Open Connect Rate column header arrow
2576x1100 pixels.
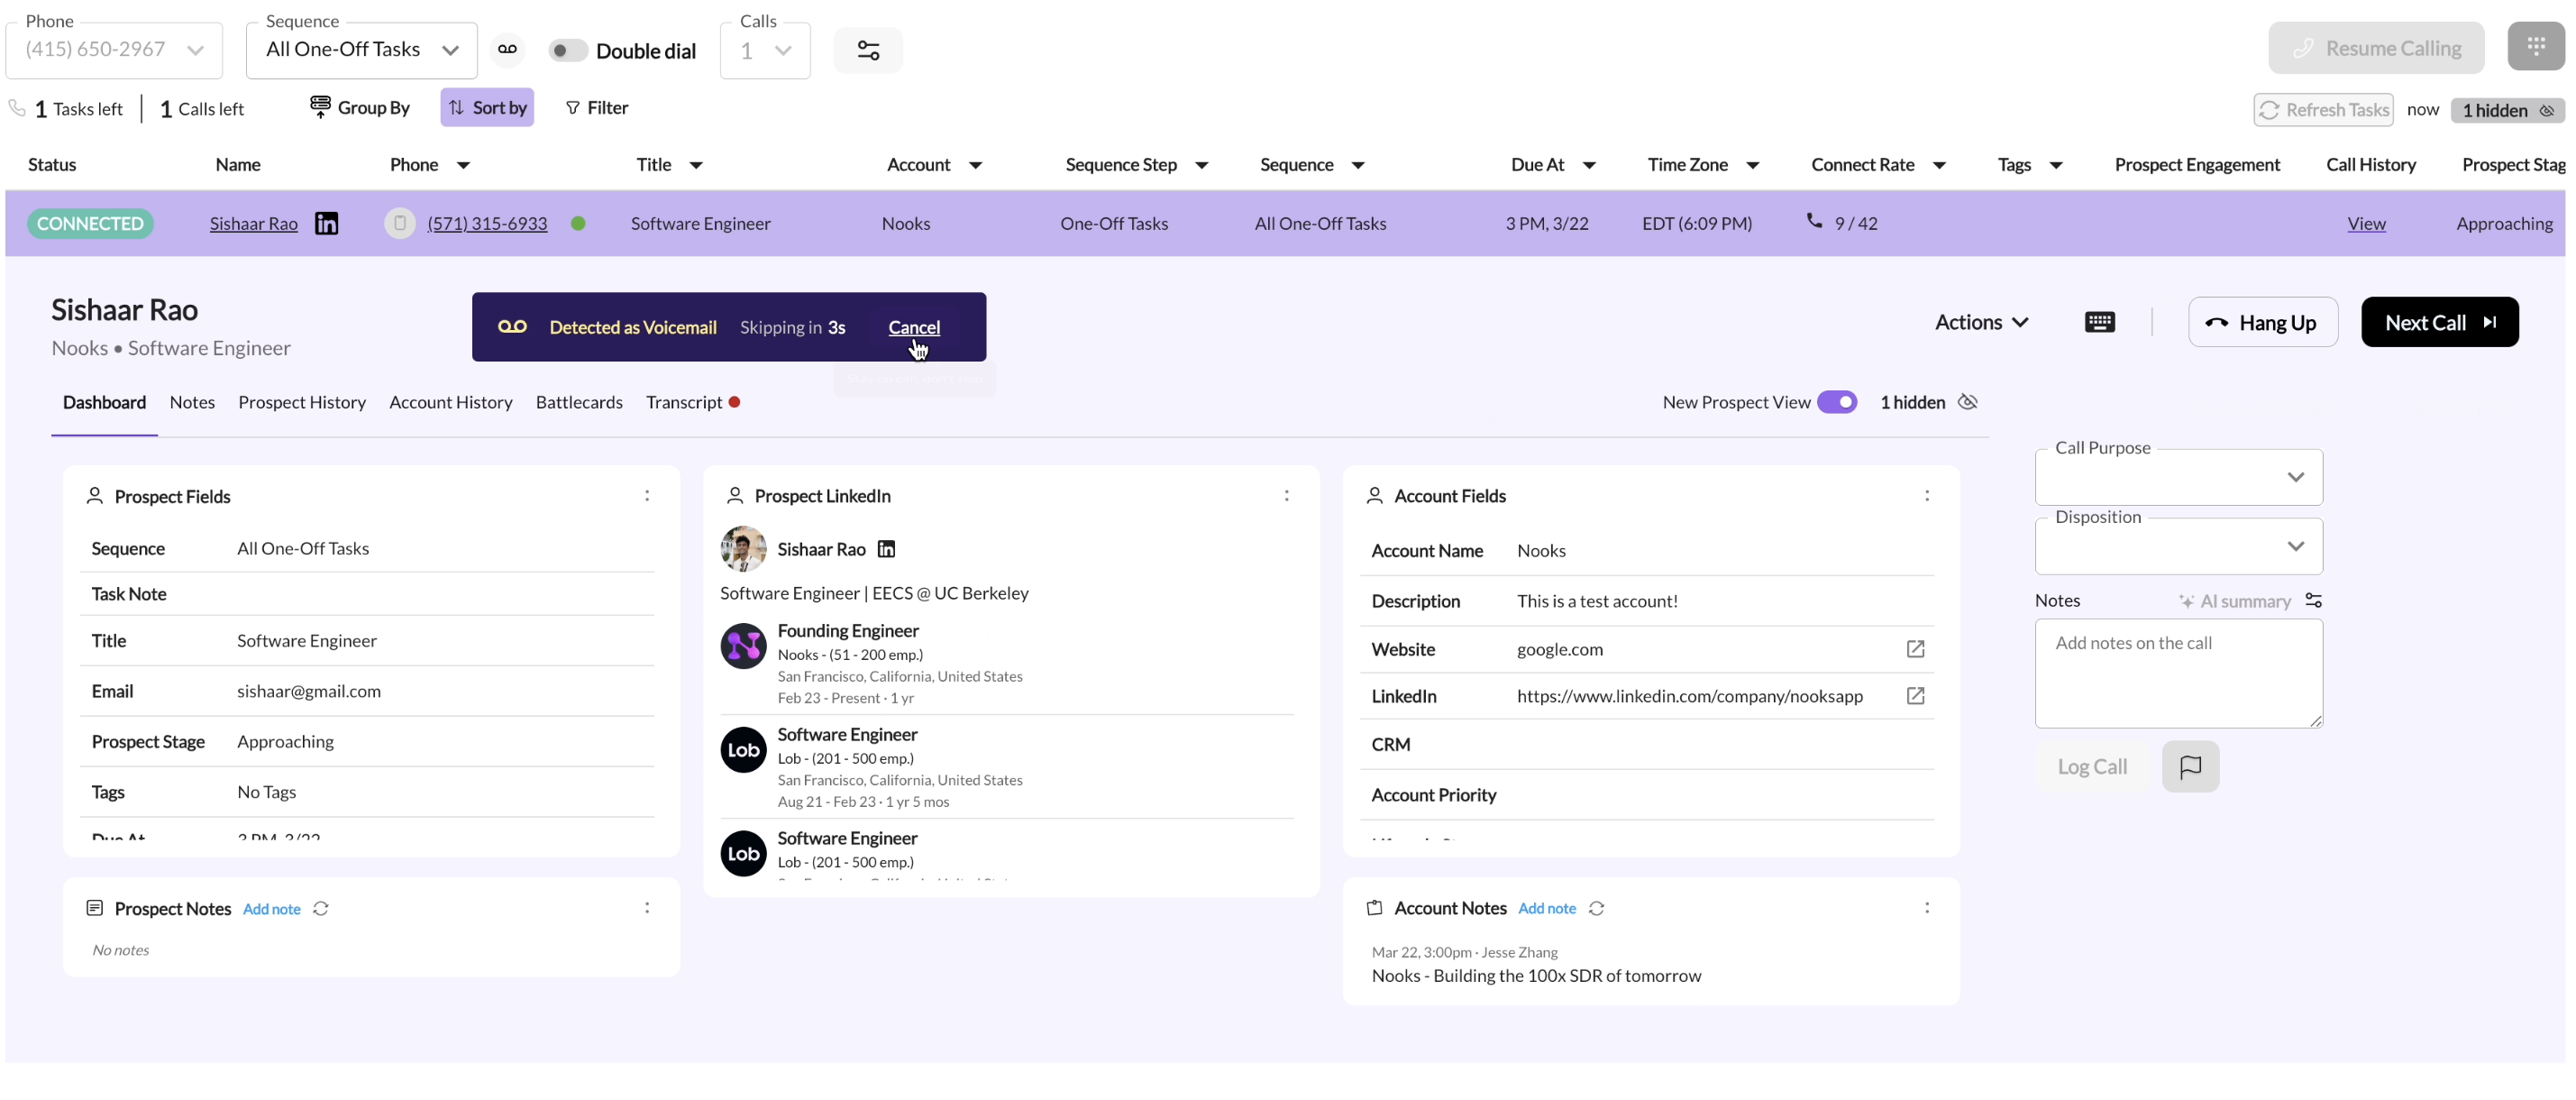pos(1938,165)
